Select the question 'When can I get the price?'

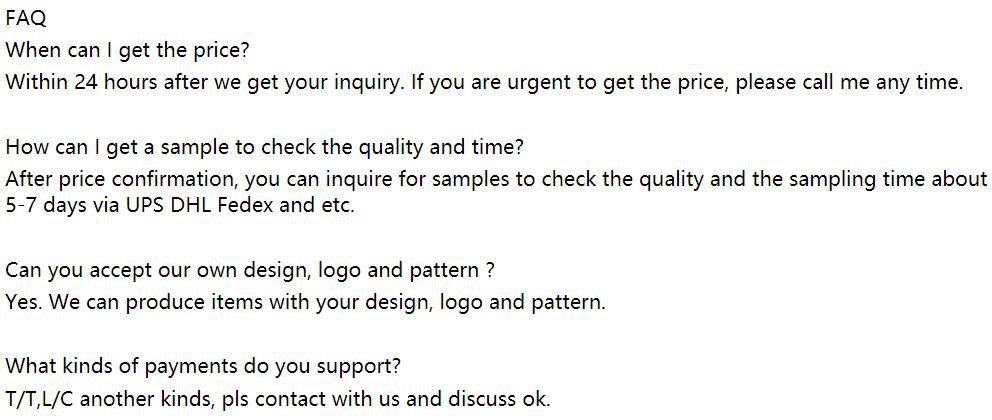[x=127, y=51]
